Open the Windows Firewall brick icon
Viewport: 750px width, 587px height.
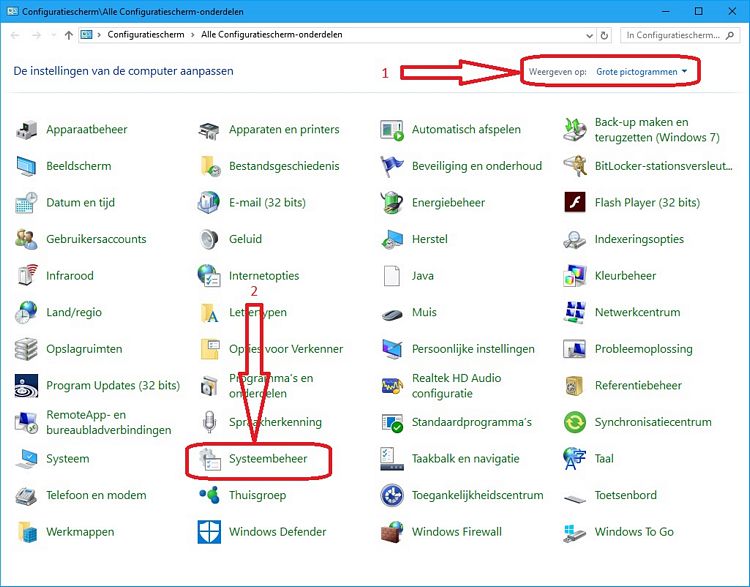point(392,532)
